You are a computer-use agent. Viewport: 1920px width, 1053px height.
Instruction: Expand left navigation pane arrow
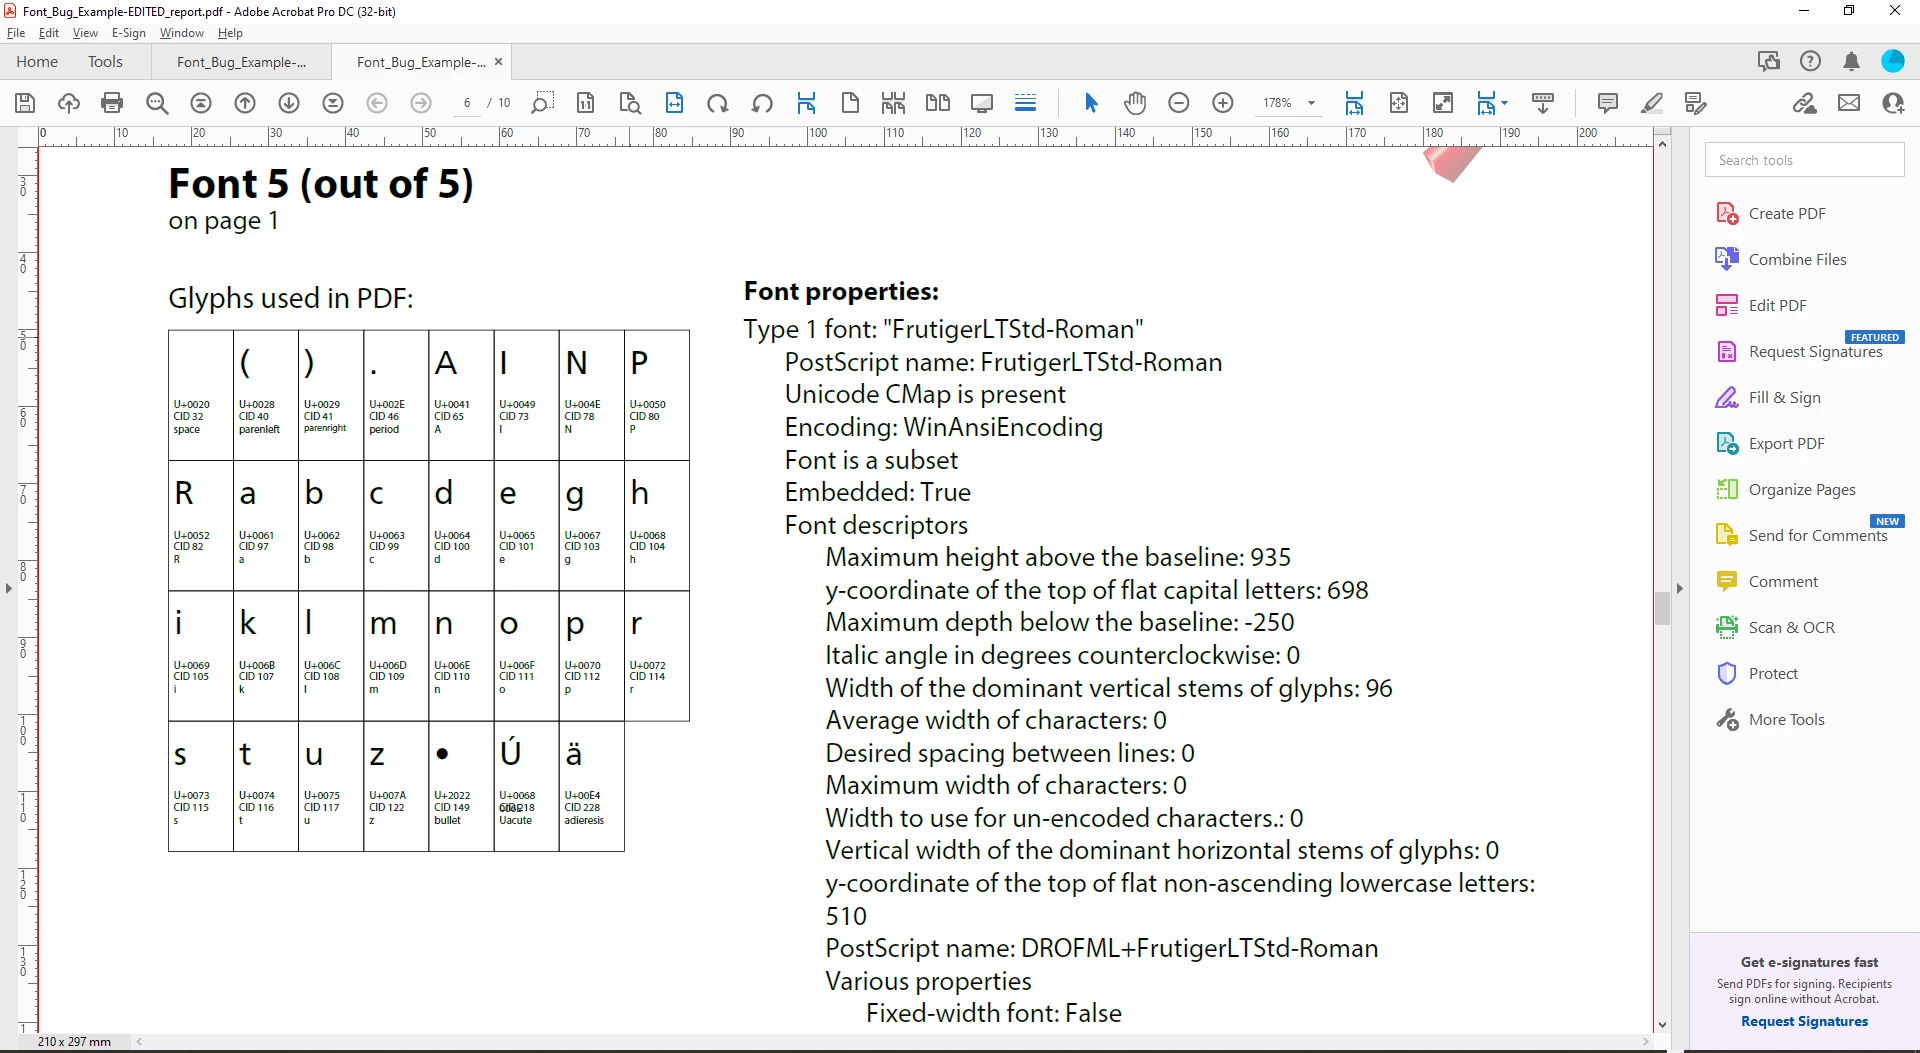pyautogui.click(x=9, y=589)
